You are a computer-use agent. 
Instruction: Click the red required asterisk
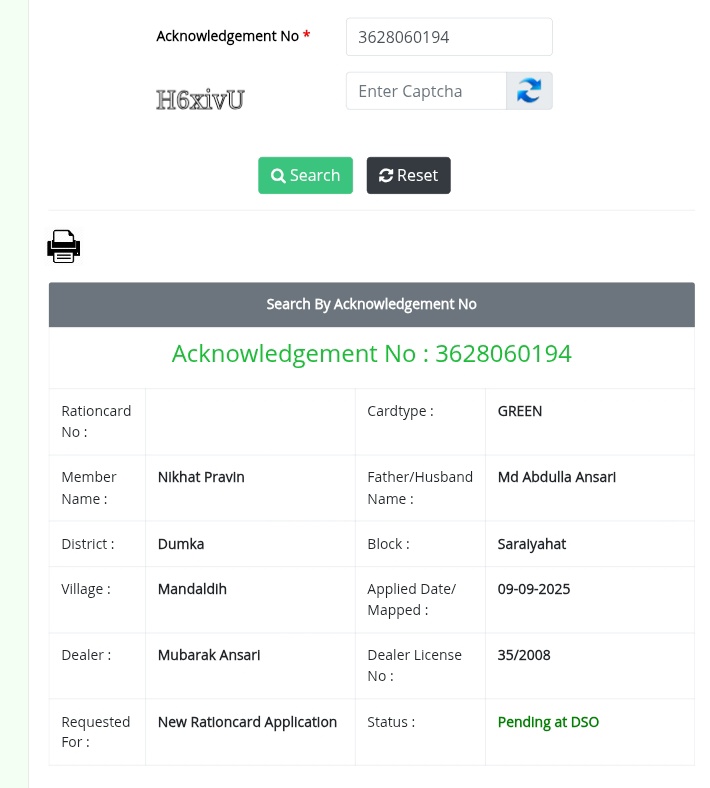[307, 34]
